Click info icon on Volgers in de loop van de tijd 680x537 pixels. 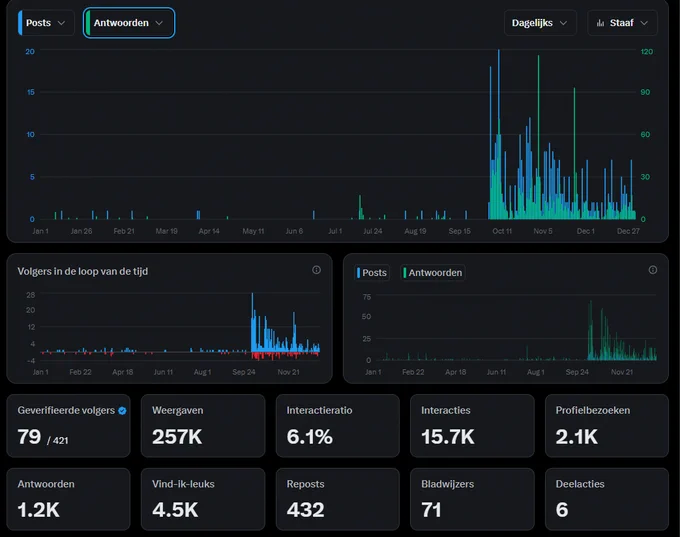tap(317, 270)
